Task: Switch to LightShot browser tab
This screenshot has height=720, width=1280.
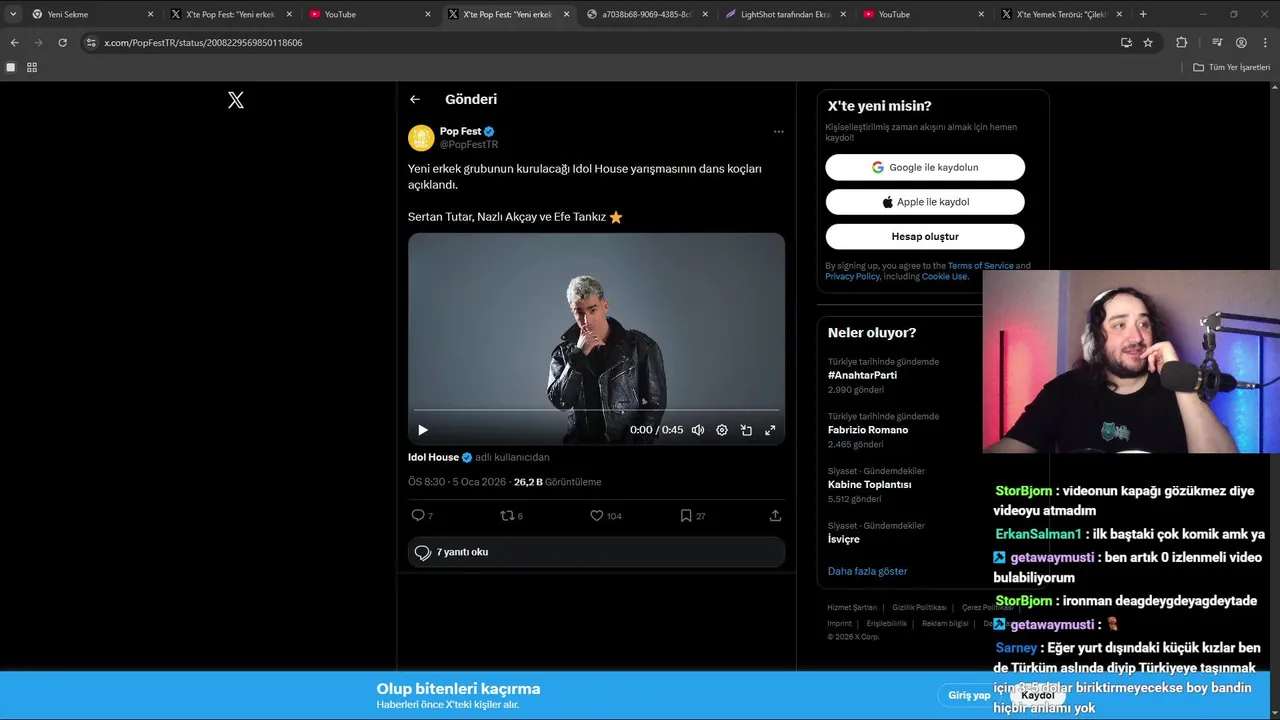Action: (785, 14)
